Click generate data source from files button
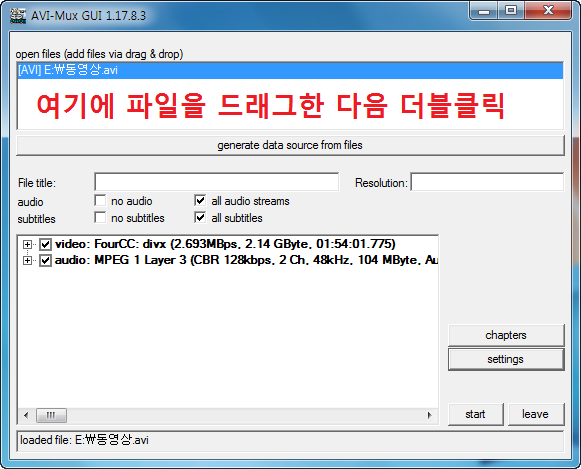Viewport: 581px width, 469px height. (x=290, y=145)
